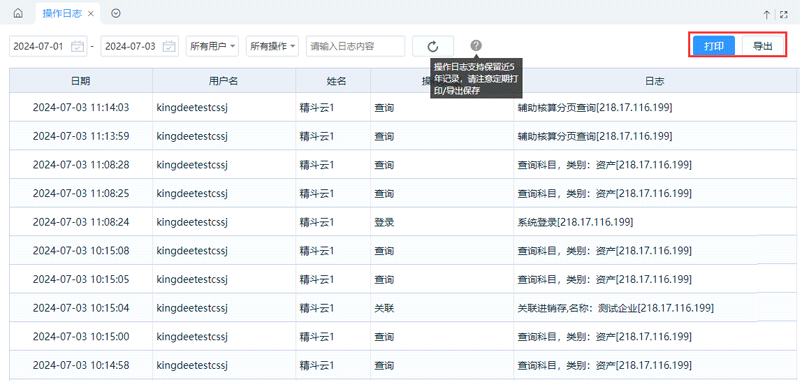Open the tab list dropdown circle icon

point(116,13)
